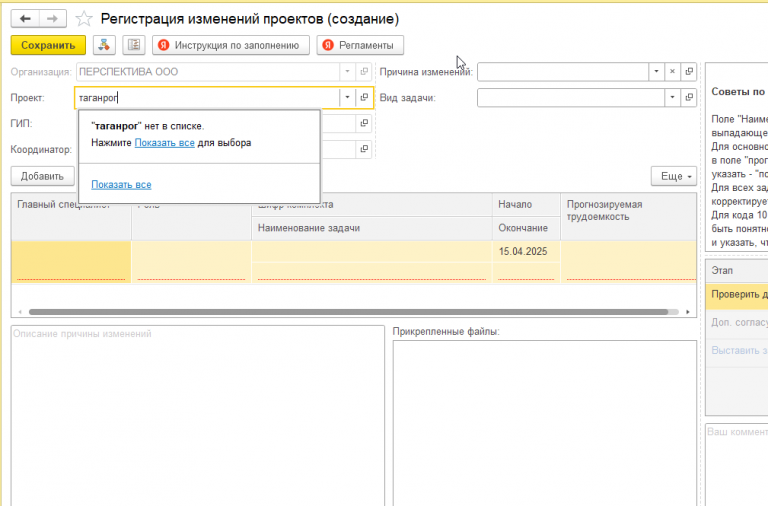Click the horizontal scrollbar of the table
Viewport: 768px width, 506px height.
tap(348, 312)
